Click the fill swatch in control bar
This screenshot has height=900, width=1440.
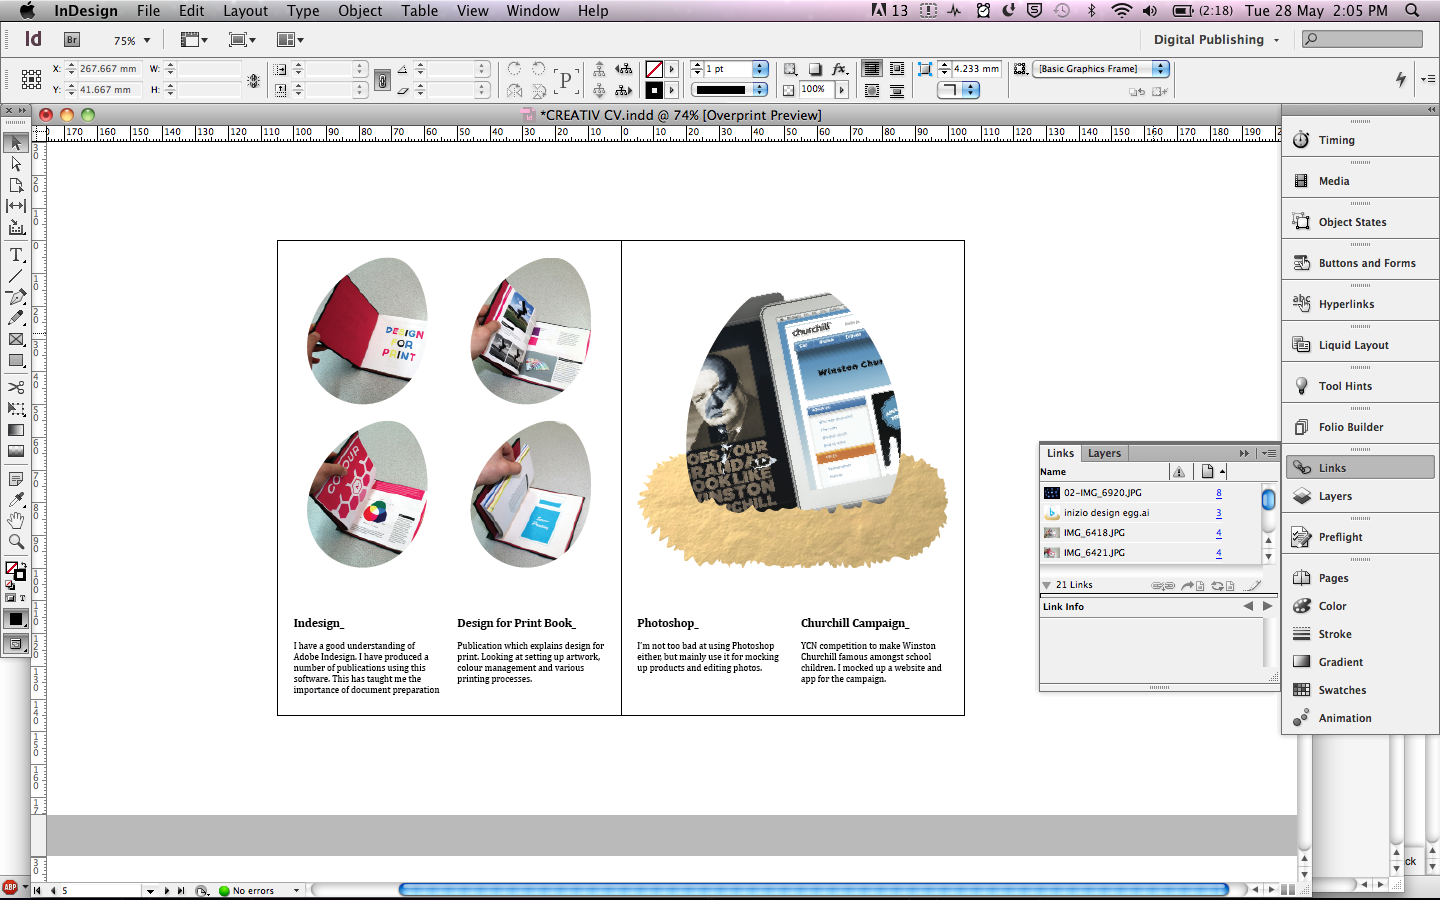pyautogui.click(x=654, y=69)
